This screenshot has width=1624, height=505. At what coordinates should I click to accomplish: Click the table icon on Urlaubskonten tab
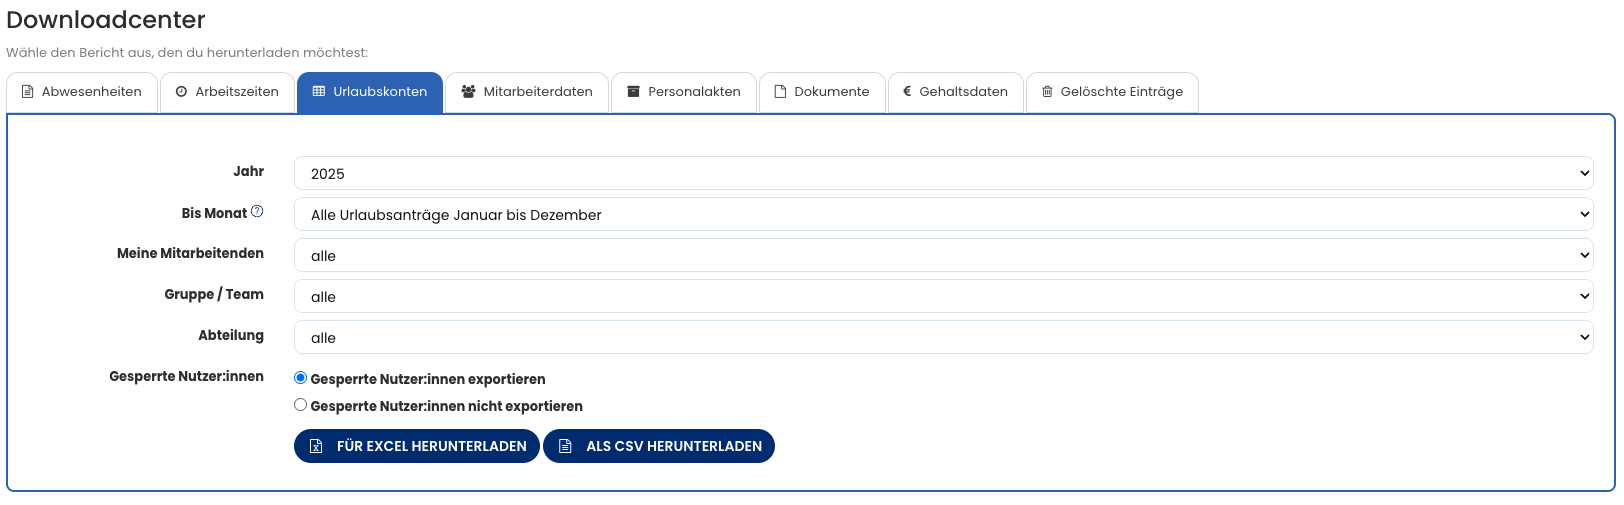(319, 92)
